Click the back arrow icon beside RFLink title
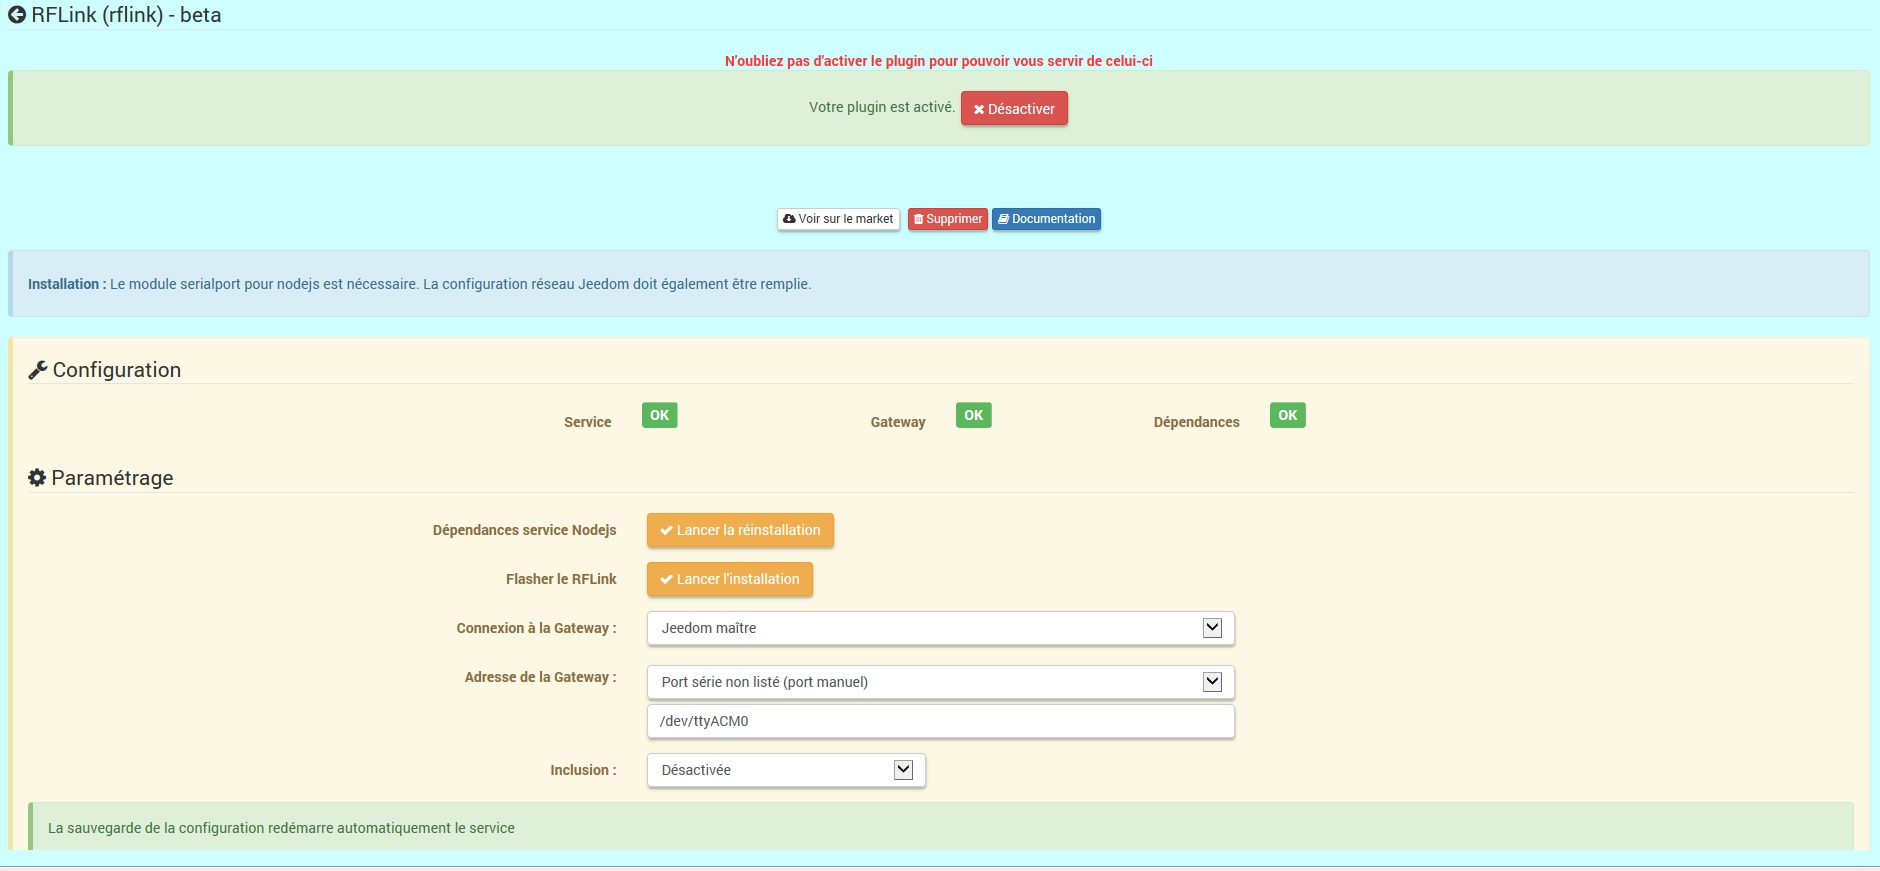Viewport: 1880px width, 871px height. (x=16, y=15)
